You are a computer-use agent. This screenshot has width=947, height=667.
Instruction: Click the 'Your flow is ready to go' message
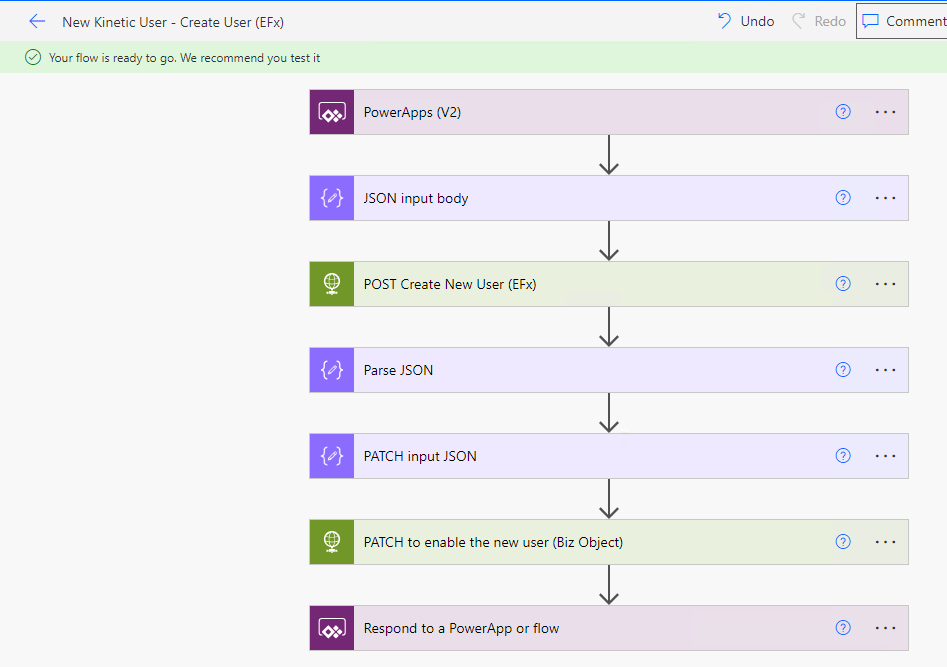click(x=184, y=58)
